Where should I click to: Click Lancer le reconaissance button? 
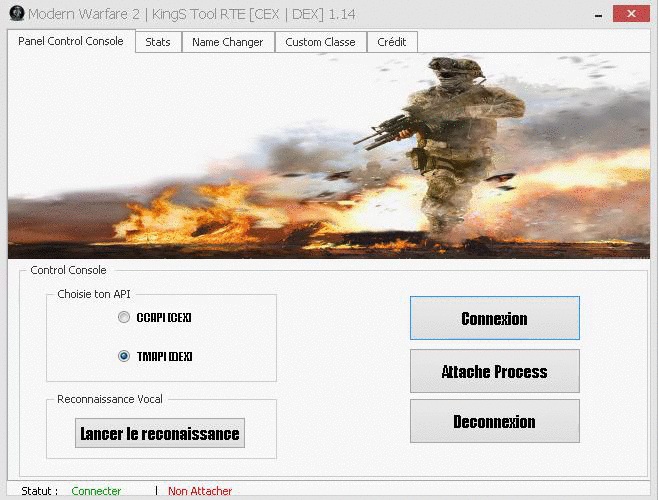click(x=160, y=433)
